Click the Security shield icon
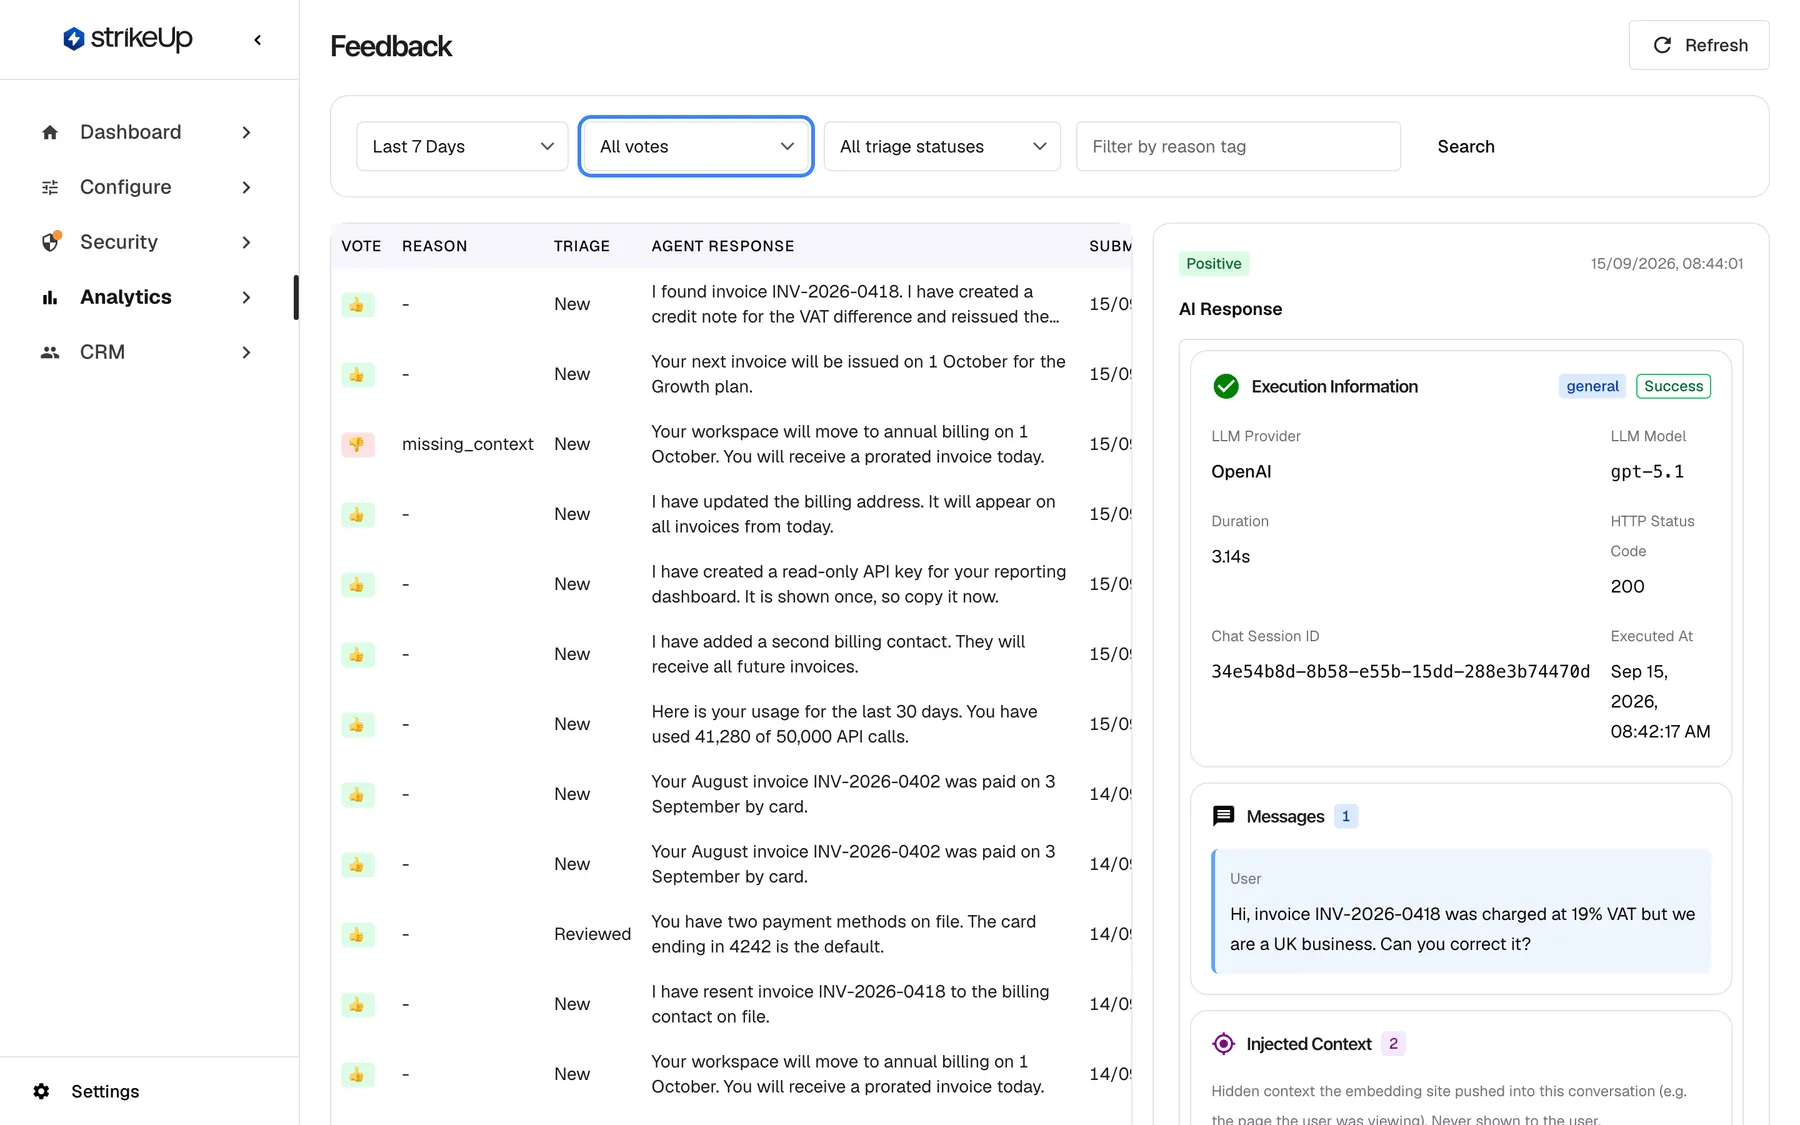Screen dimensions: 1800x1125 pos(50,242)
